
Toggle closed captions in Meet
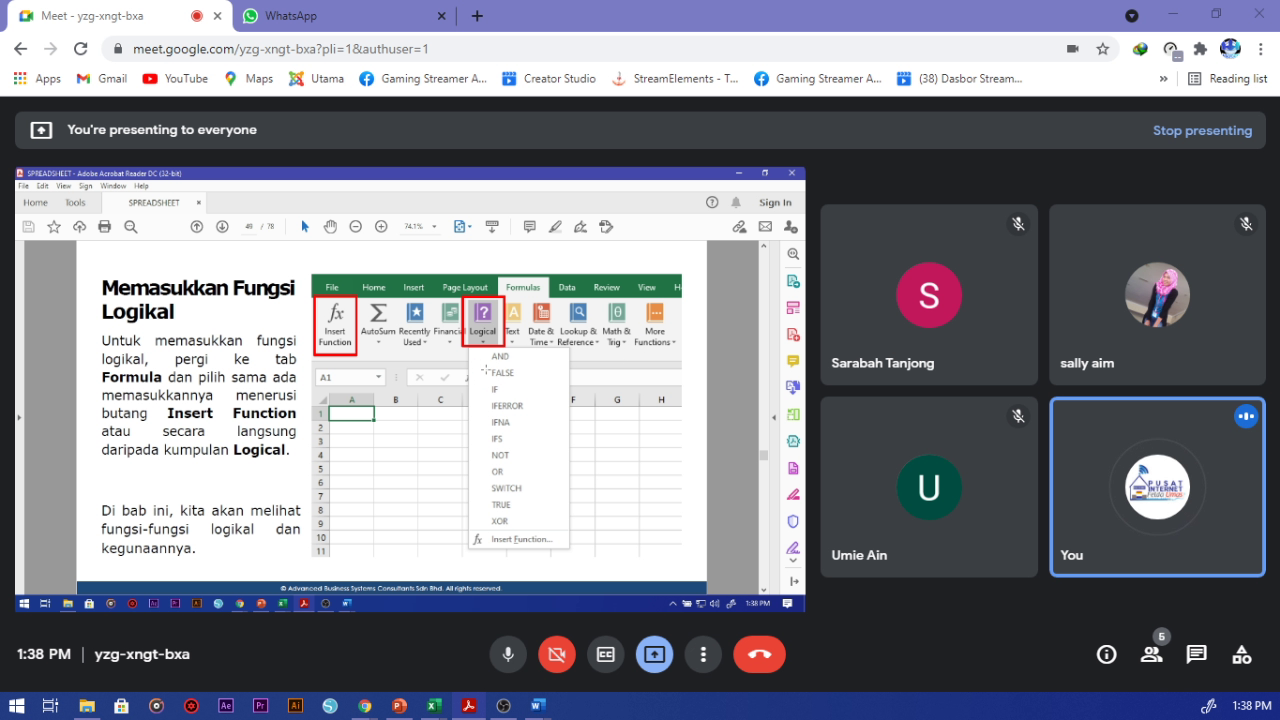(605, 654)
